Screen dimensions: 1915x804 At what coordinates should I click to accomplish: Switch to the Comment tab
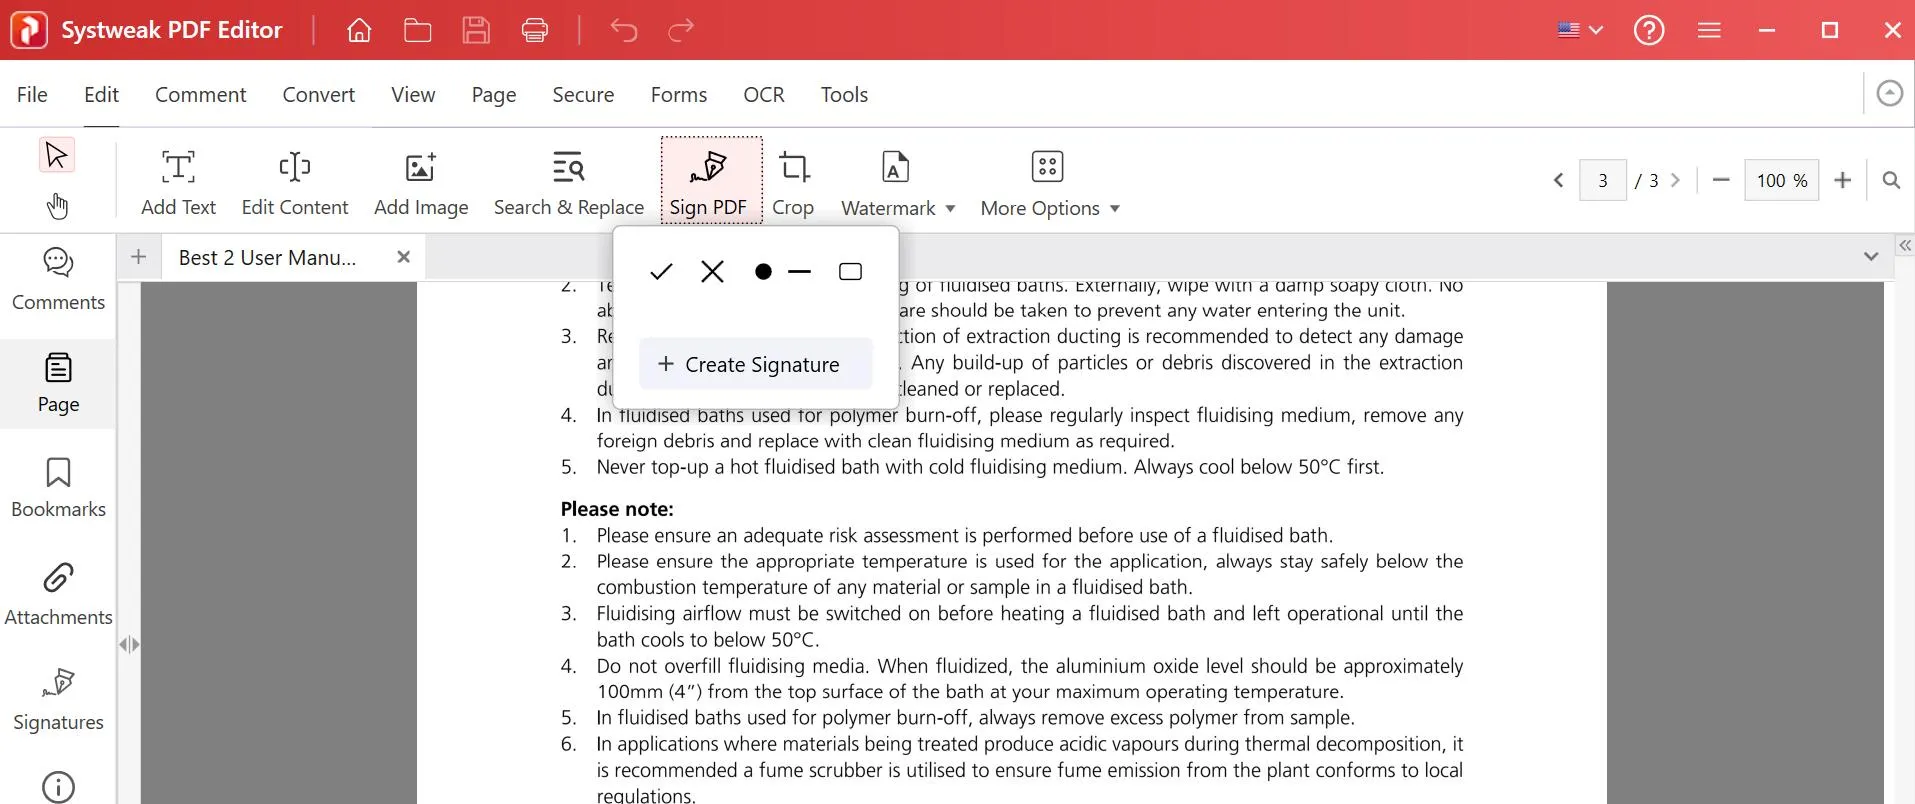pos(200,95)
